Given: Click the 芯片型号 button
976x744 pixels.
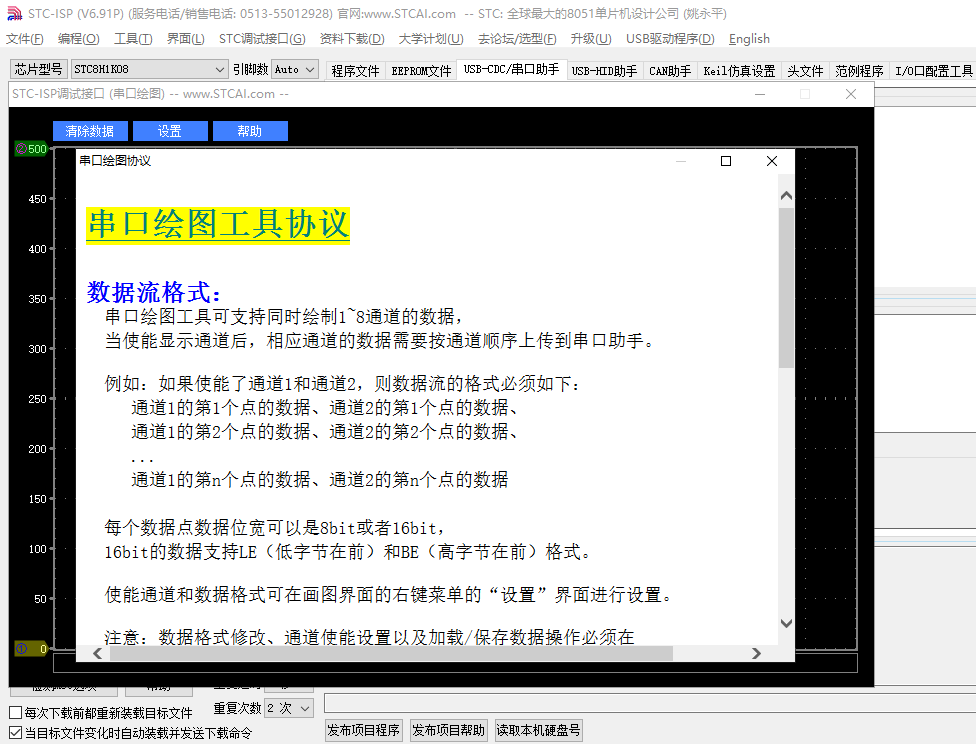Looking at the screenshot, I should click(39, 69).
